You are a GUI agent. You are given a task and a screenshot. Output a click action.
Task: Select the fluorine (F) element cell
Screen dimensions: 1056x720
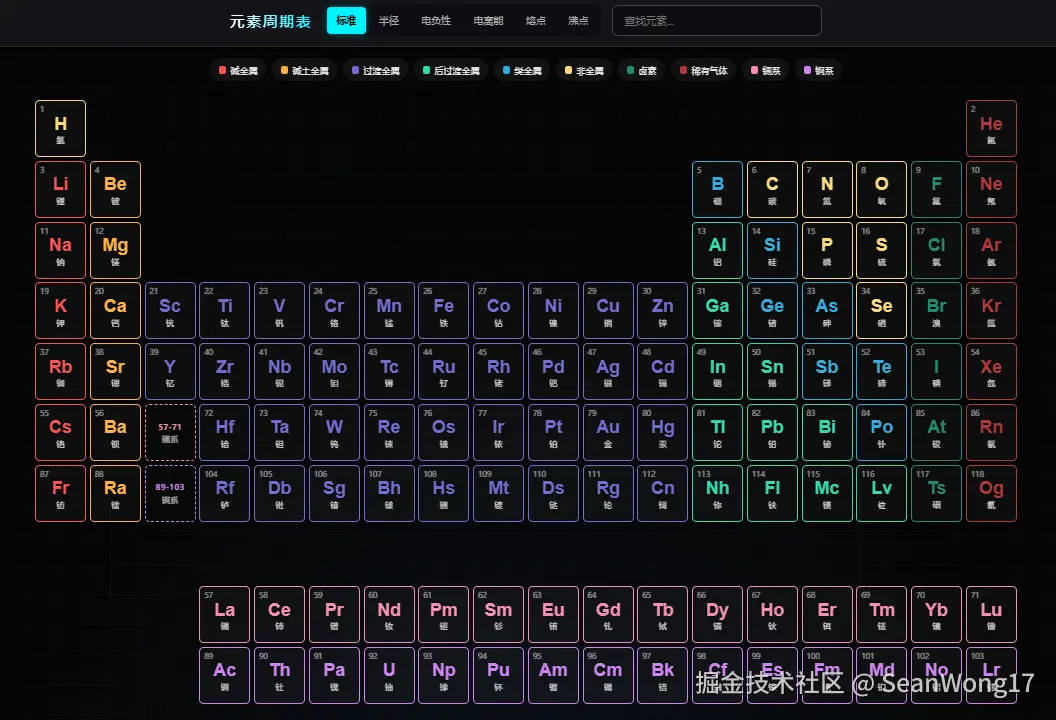pos(937,189)
